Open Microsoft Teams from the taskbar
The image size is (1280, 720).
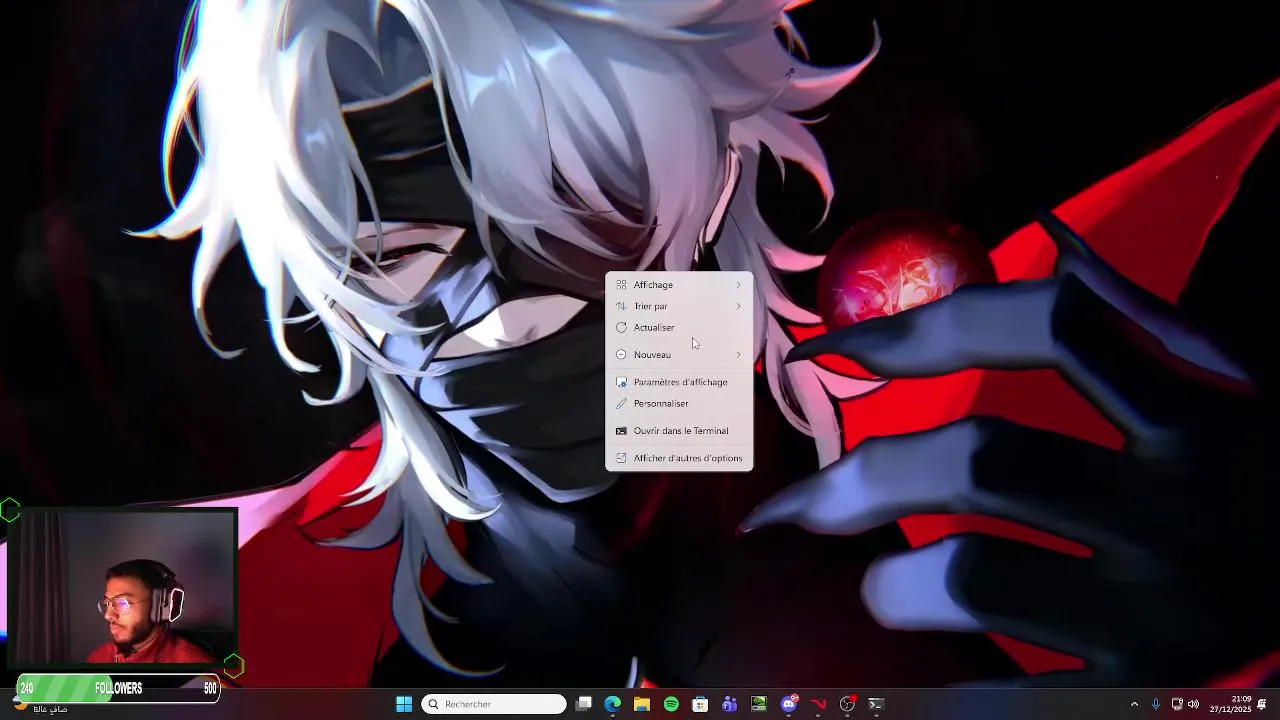tap(730, 704)
